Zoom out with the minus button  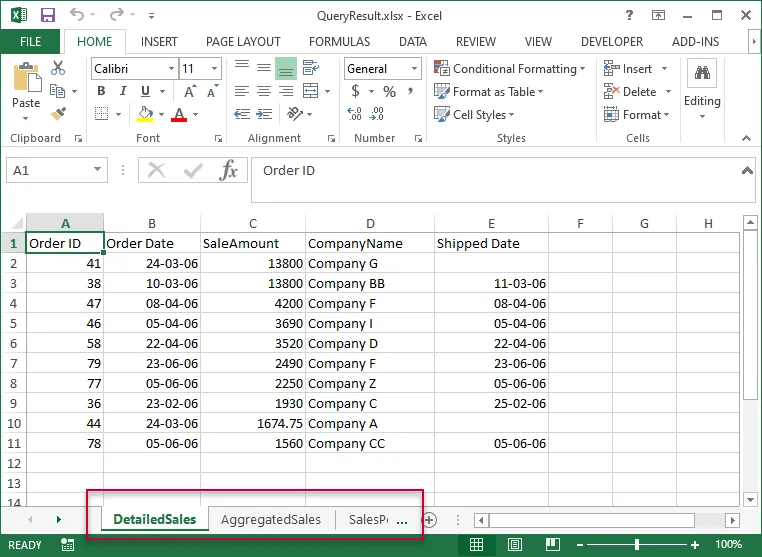coord(580,545)
